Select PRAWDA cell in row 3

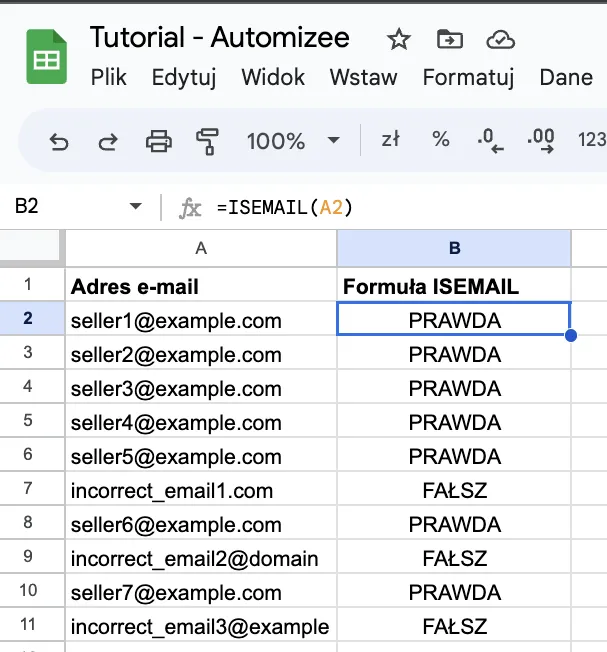point(454,353)
